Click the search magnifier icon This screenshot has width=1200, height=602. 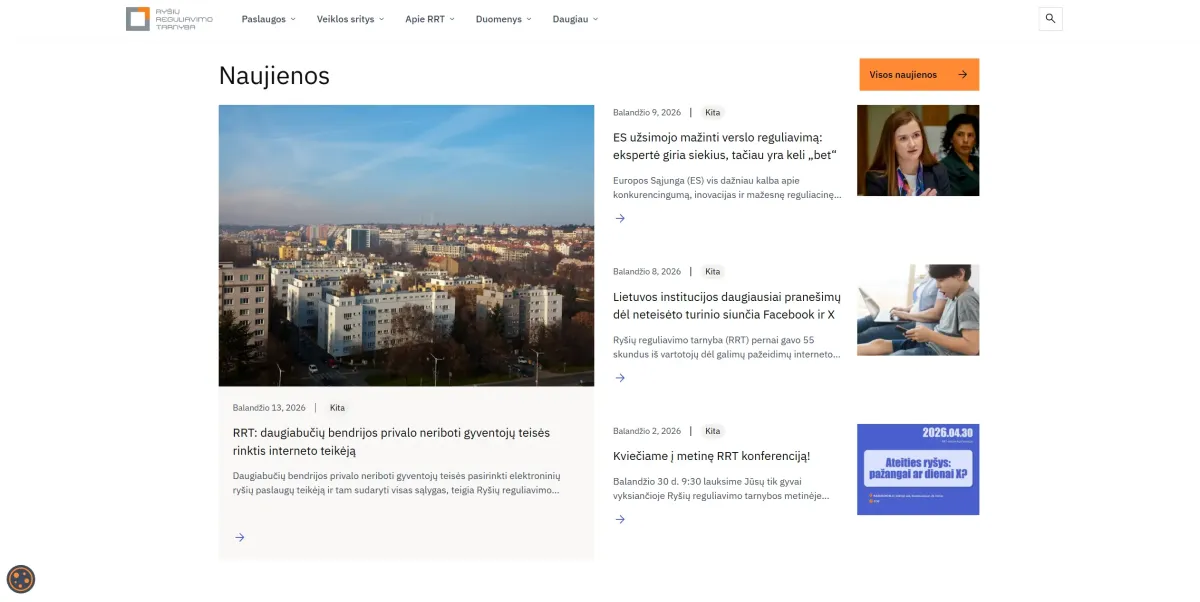click(1050, 19)
